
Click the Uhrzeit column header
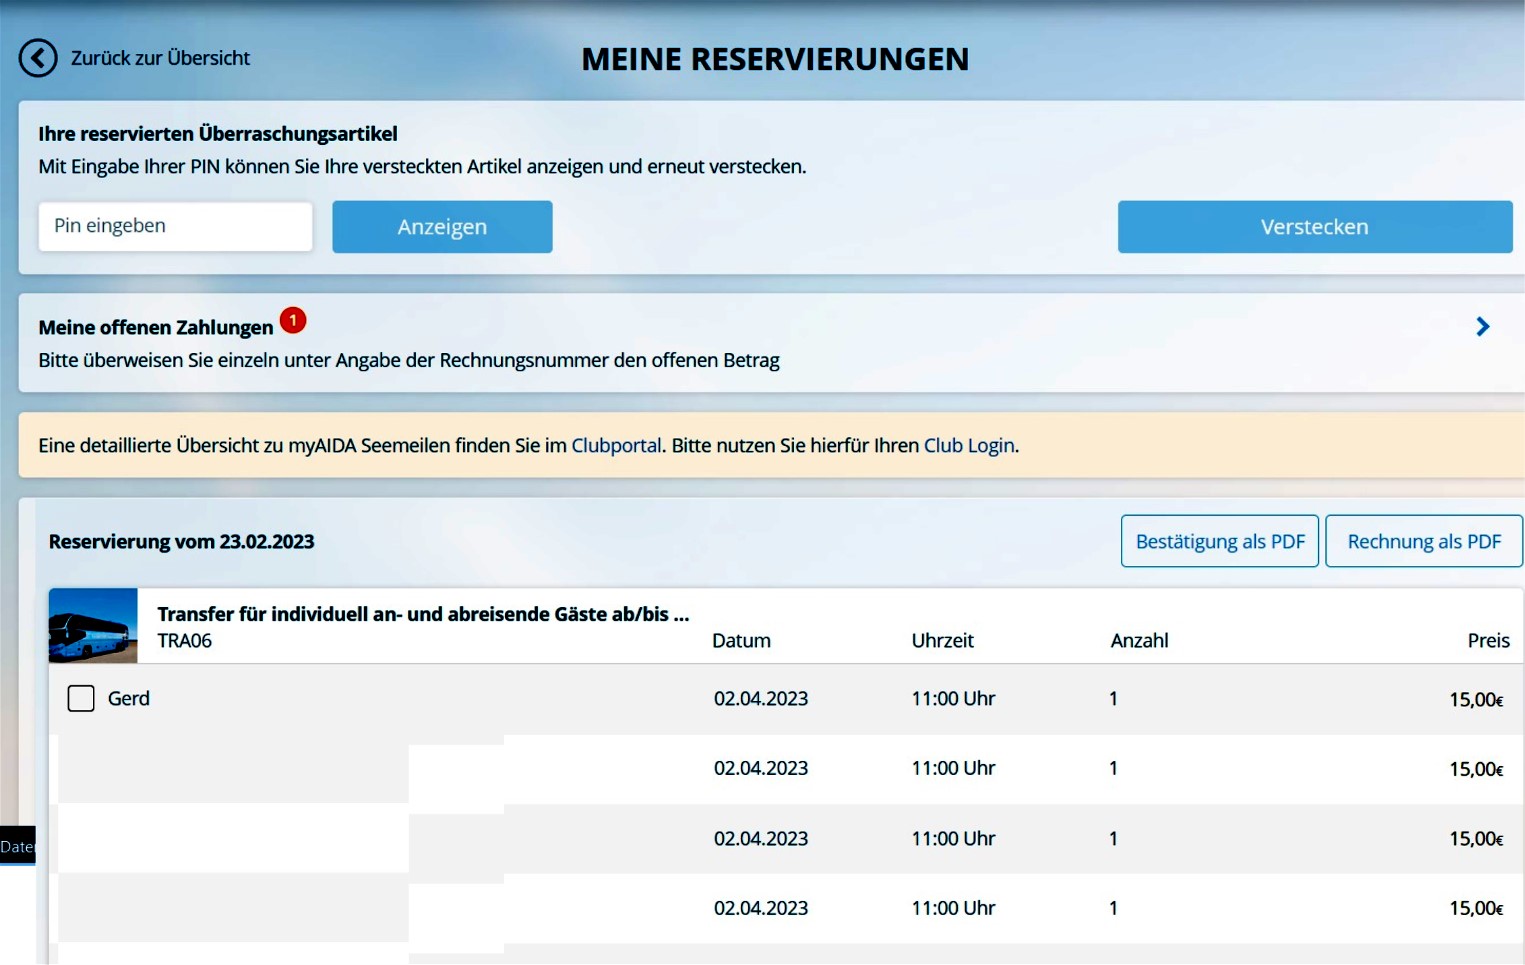click(942, 641)
